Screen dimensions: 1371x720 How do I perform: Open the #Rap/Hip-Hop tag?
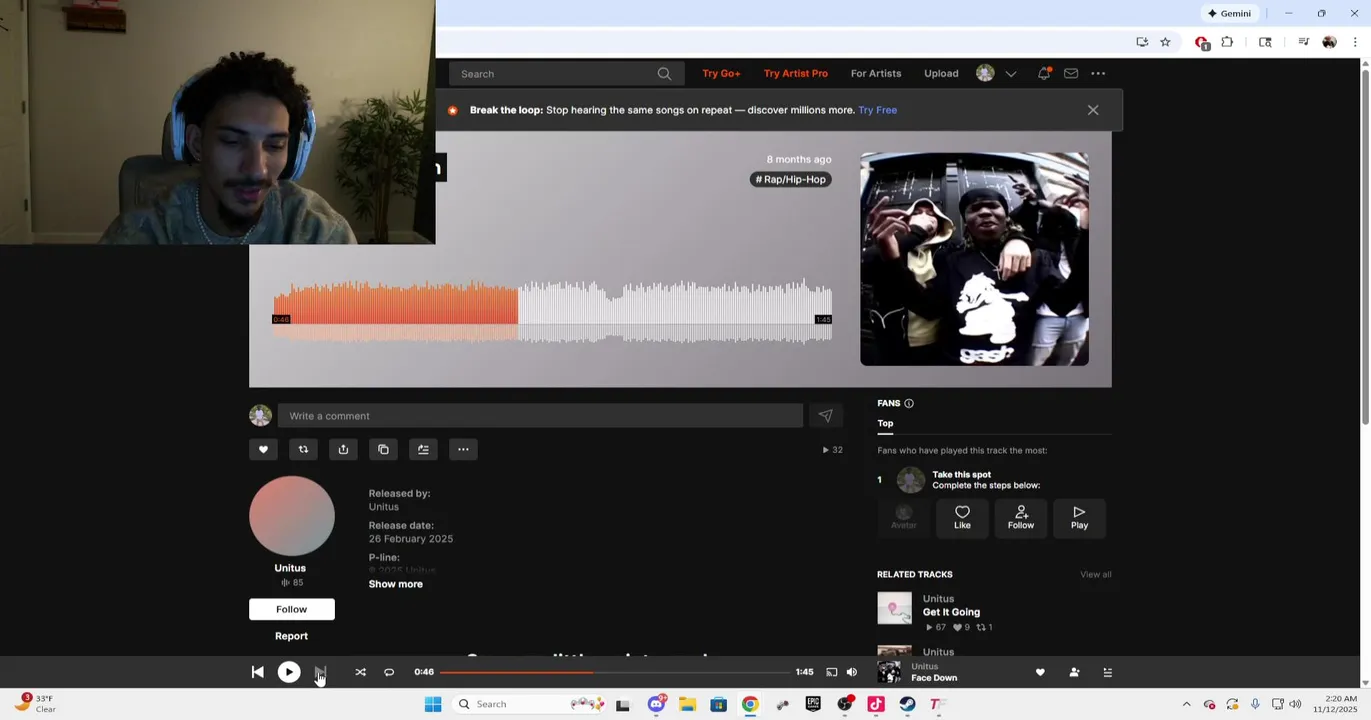791,179
